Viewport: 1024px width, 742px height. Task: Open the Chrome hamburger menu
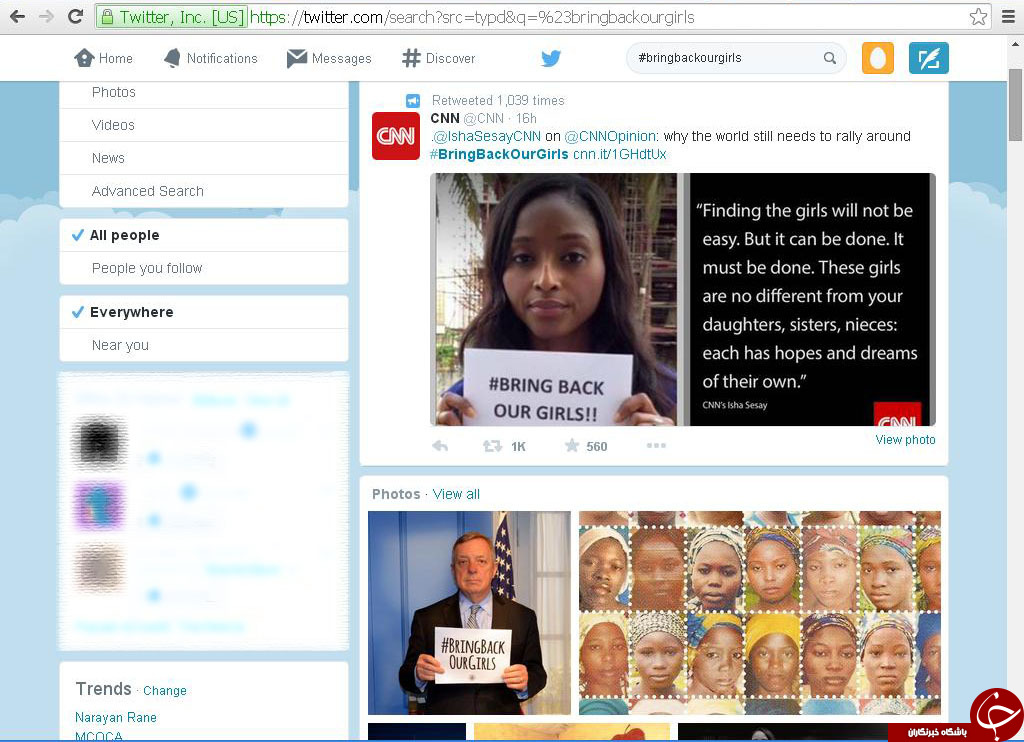click(x=1008, y=16)
